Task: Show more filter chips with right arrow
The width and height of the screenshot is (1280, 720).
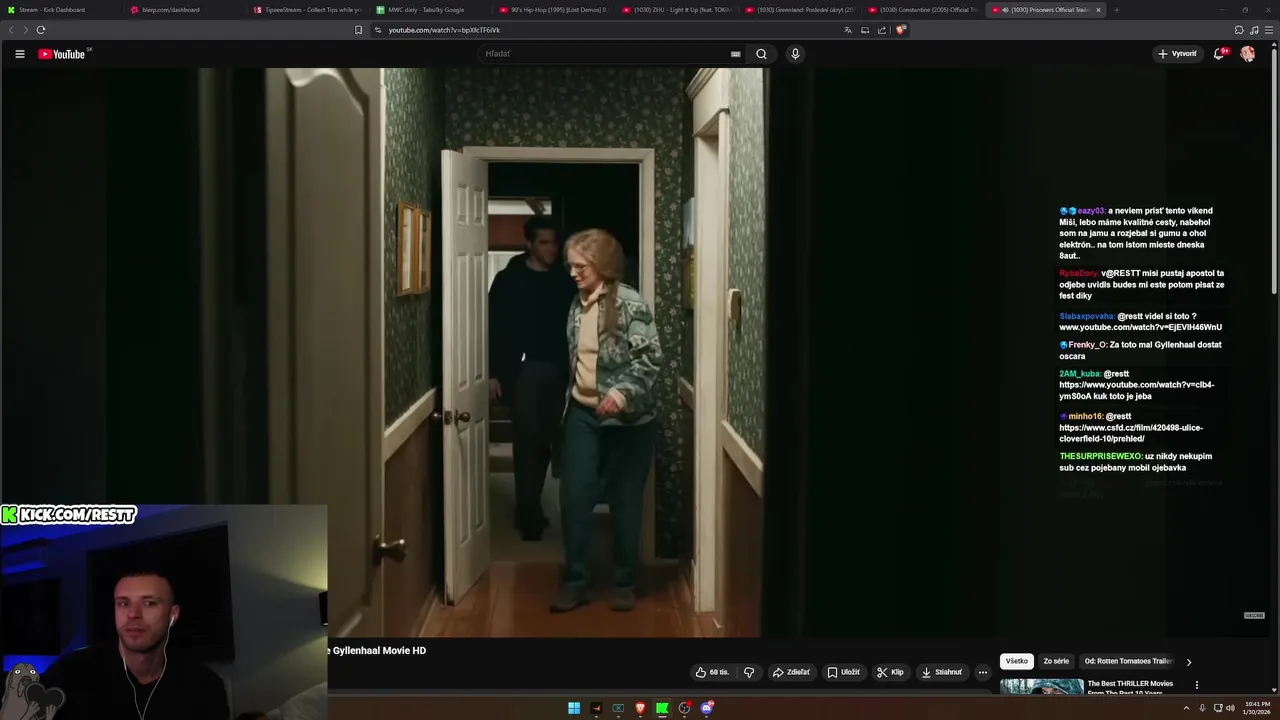Action: click(1189, 662)
